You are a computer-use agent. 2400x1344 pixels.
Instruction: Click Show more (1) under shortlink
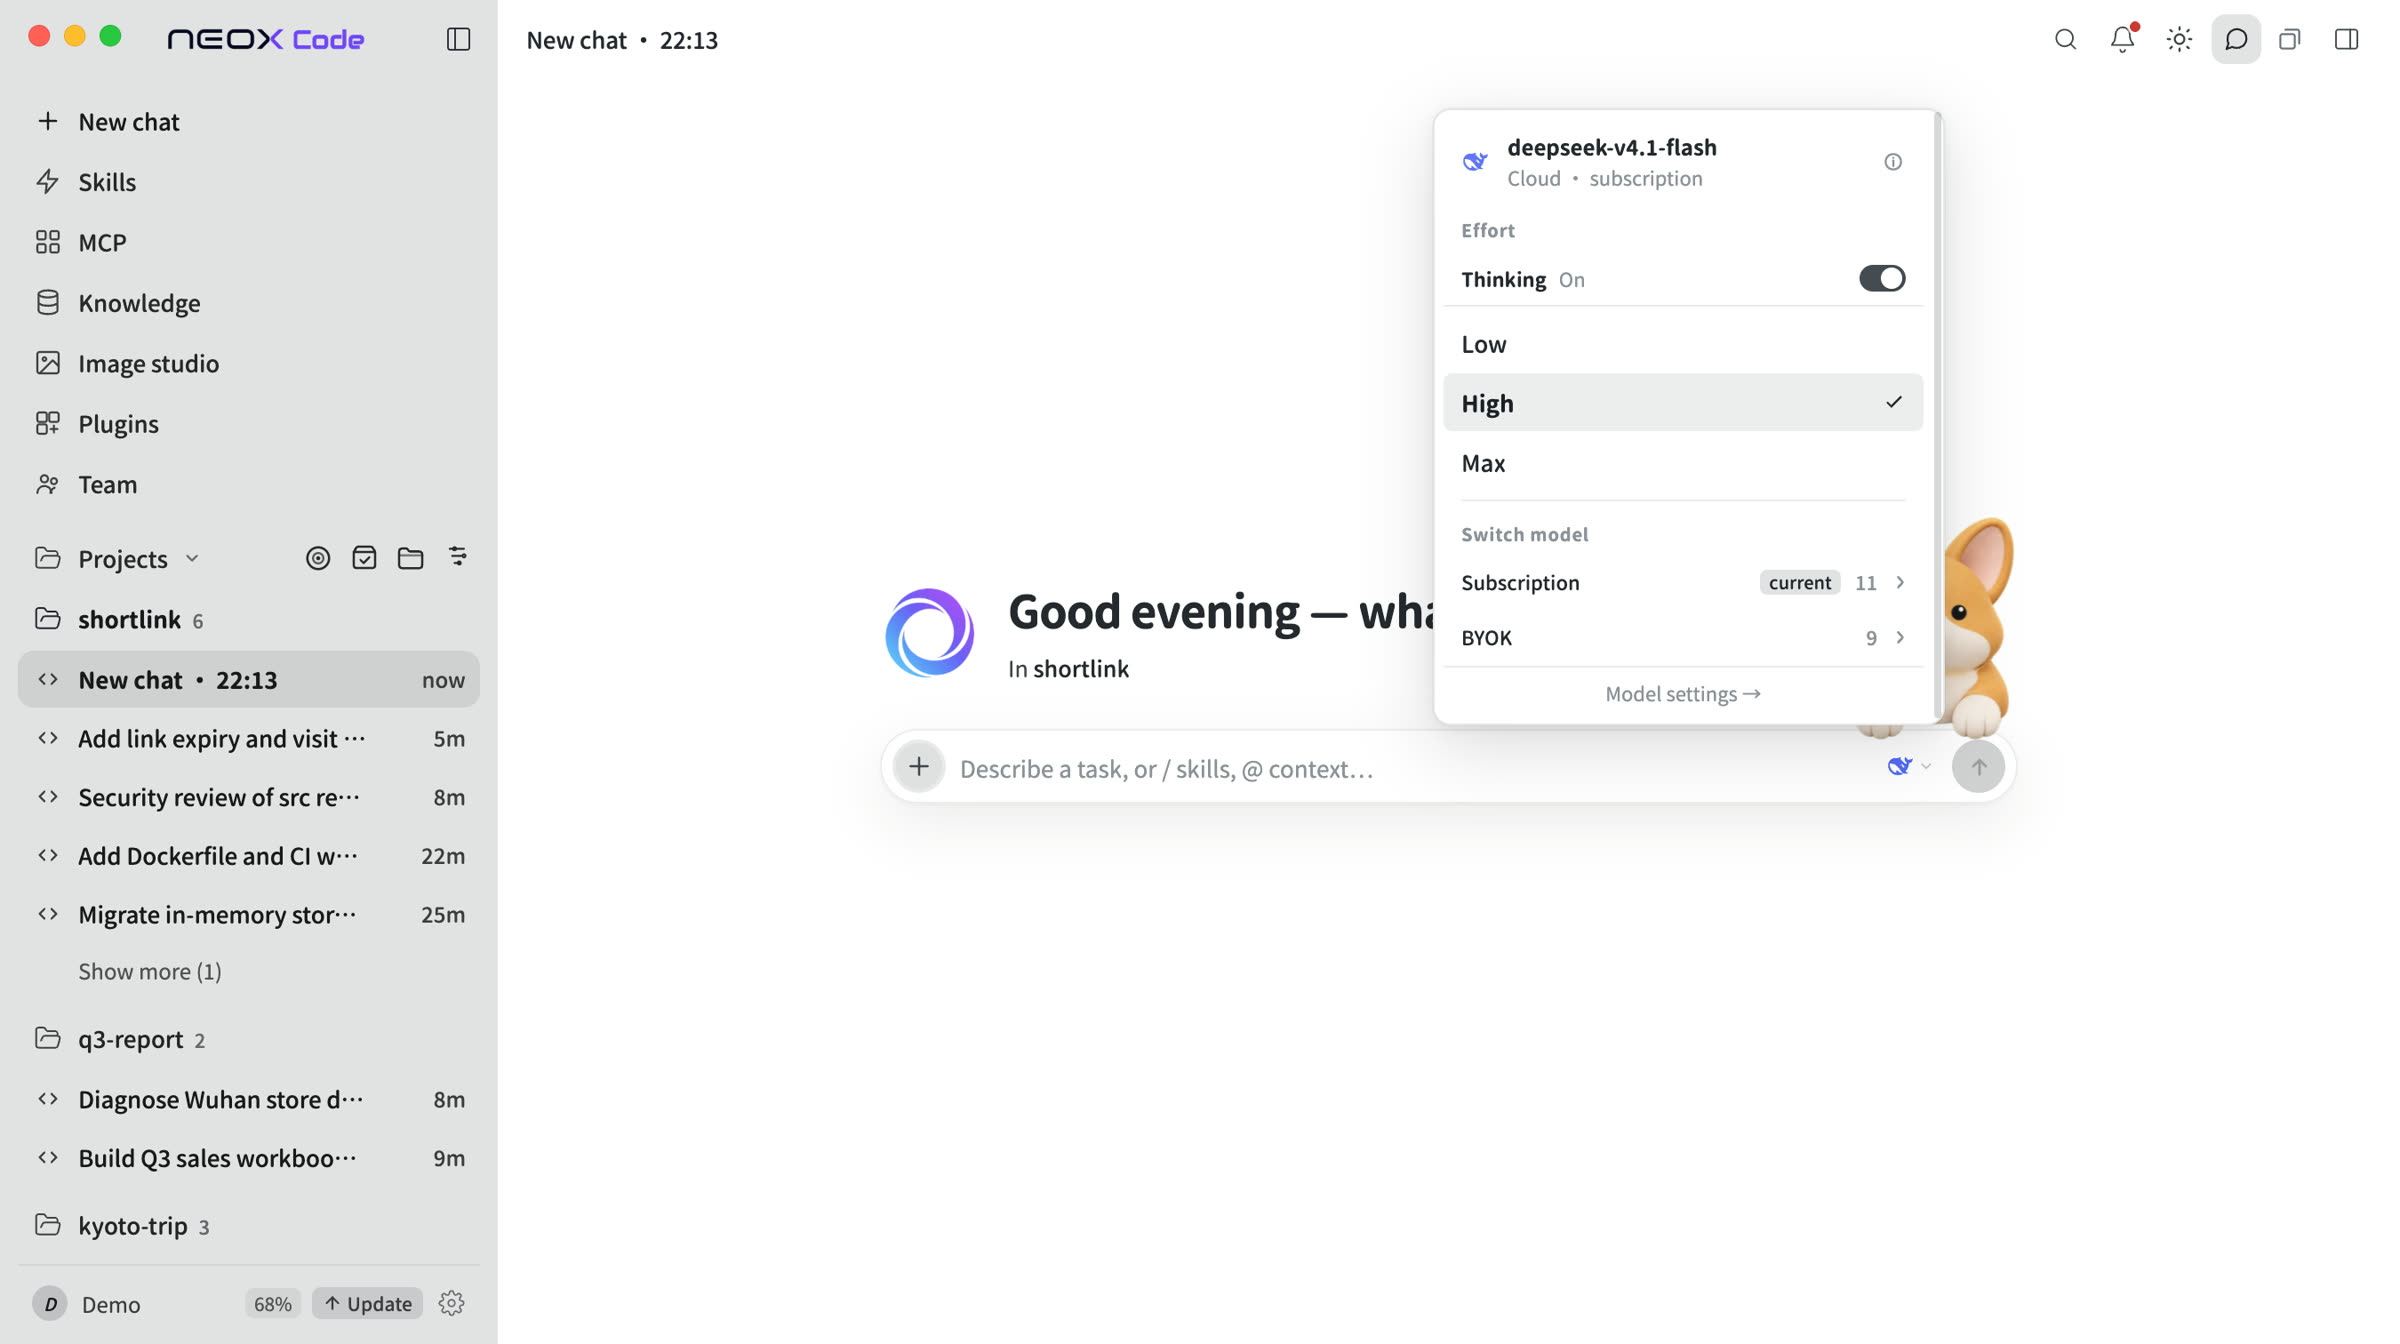pos(150,971)
